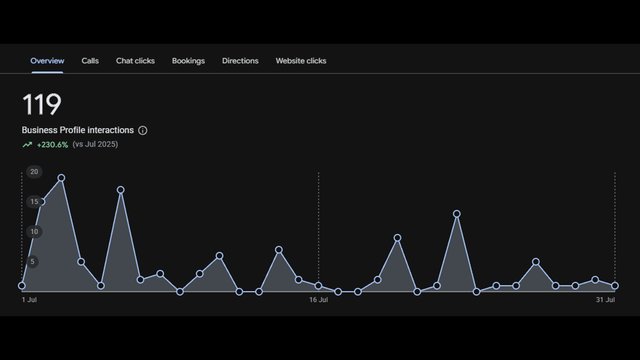640x360 pixels.
Task: Click the Business Profile interactions label
Action: coord(78,130)
